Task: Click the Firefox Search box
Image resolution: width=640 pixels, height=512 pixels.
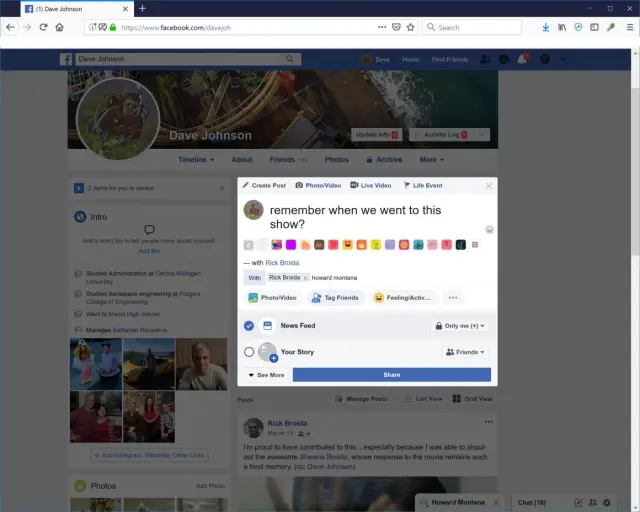Action: (x=472, y=27)
